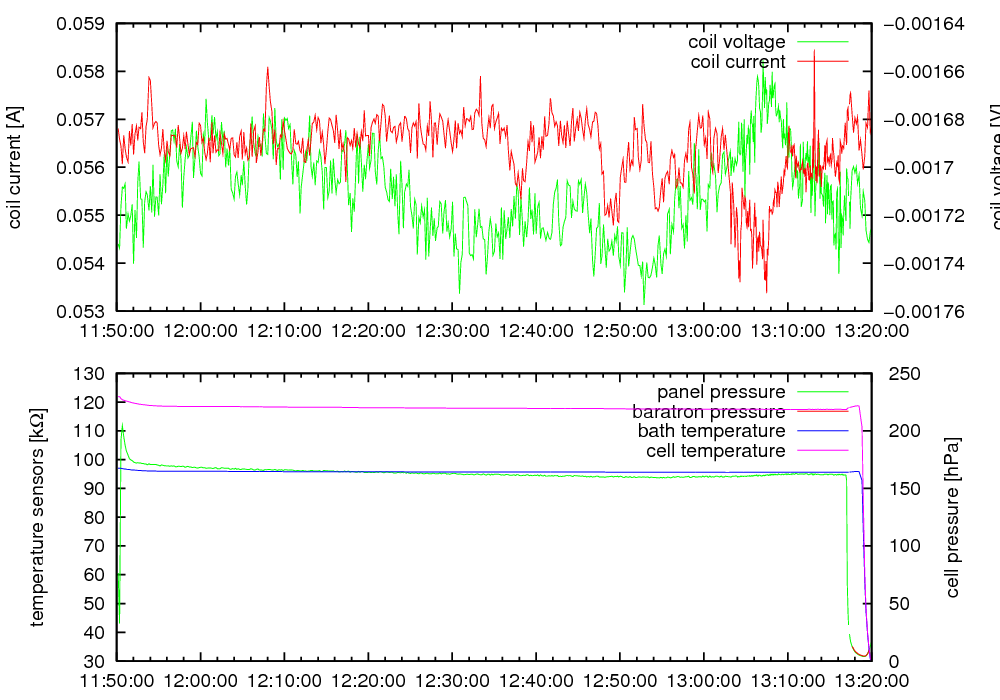1000x700 pixels.
Task: Click the cell pressure [hPa] axis title
Action: (952, 517)
